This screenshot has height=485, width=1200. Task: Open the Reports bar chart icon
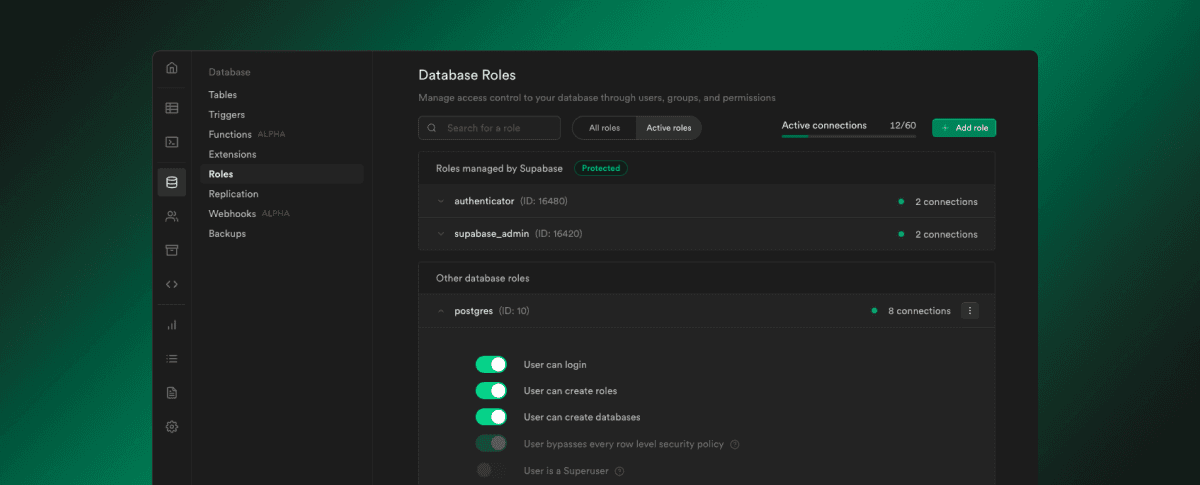171,325
